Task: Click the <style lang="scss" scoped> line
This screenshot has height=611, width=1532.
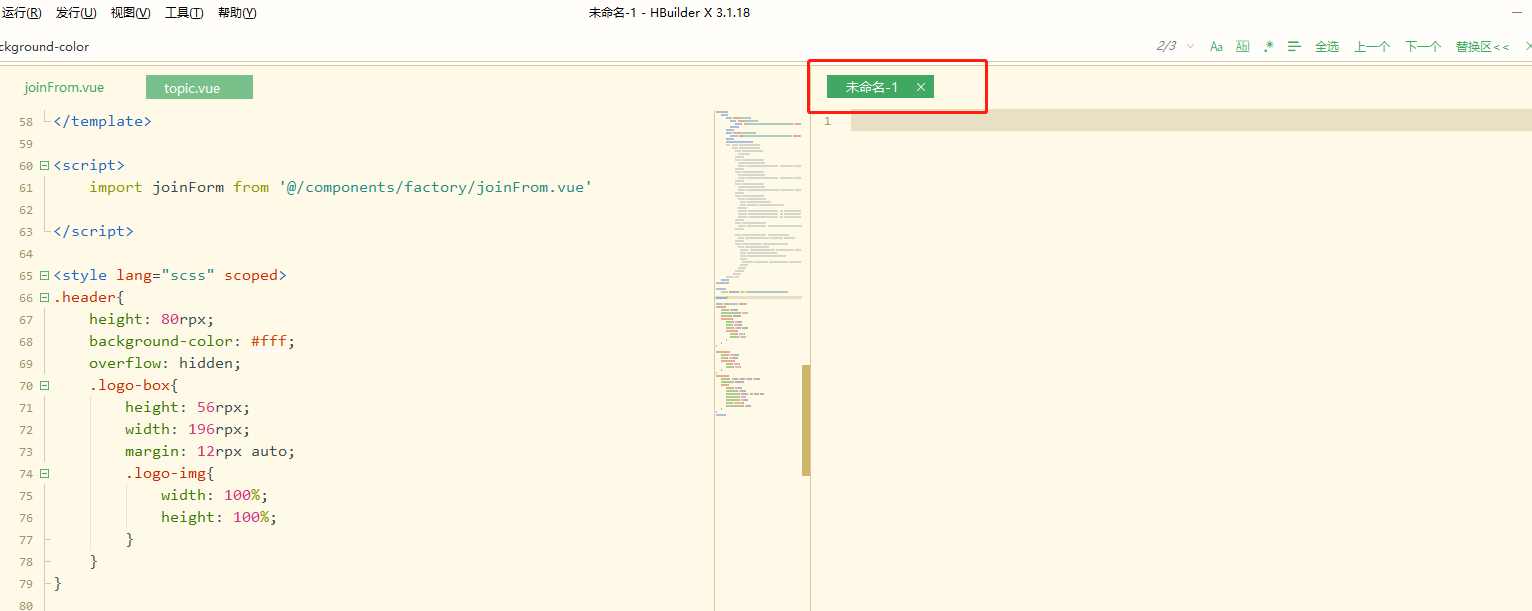Action: tap(170, 275)
